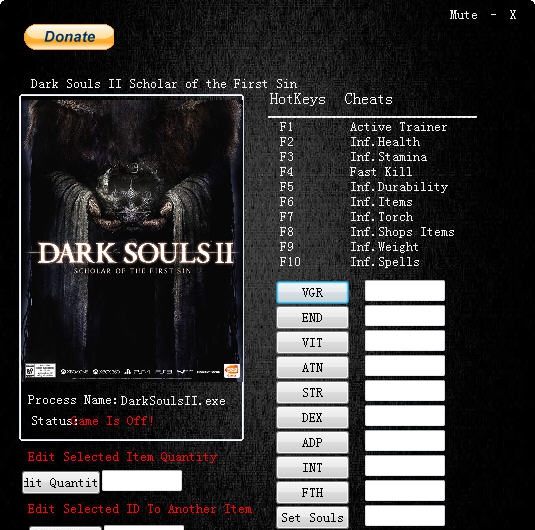Image resolution: width=535 pixels, height=530 pixels.
Task: Mute the trainer sound
Action: point(463,15)
